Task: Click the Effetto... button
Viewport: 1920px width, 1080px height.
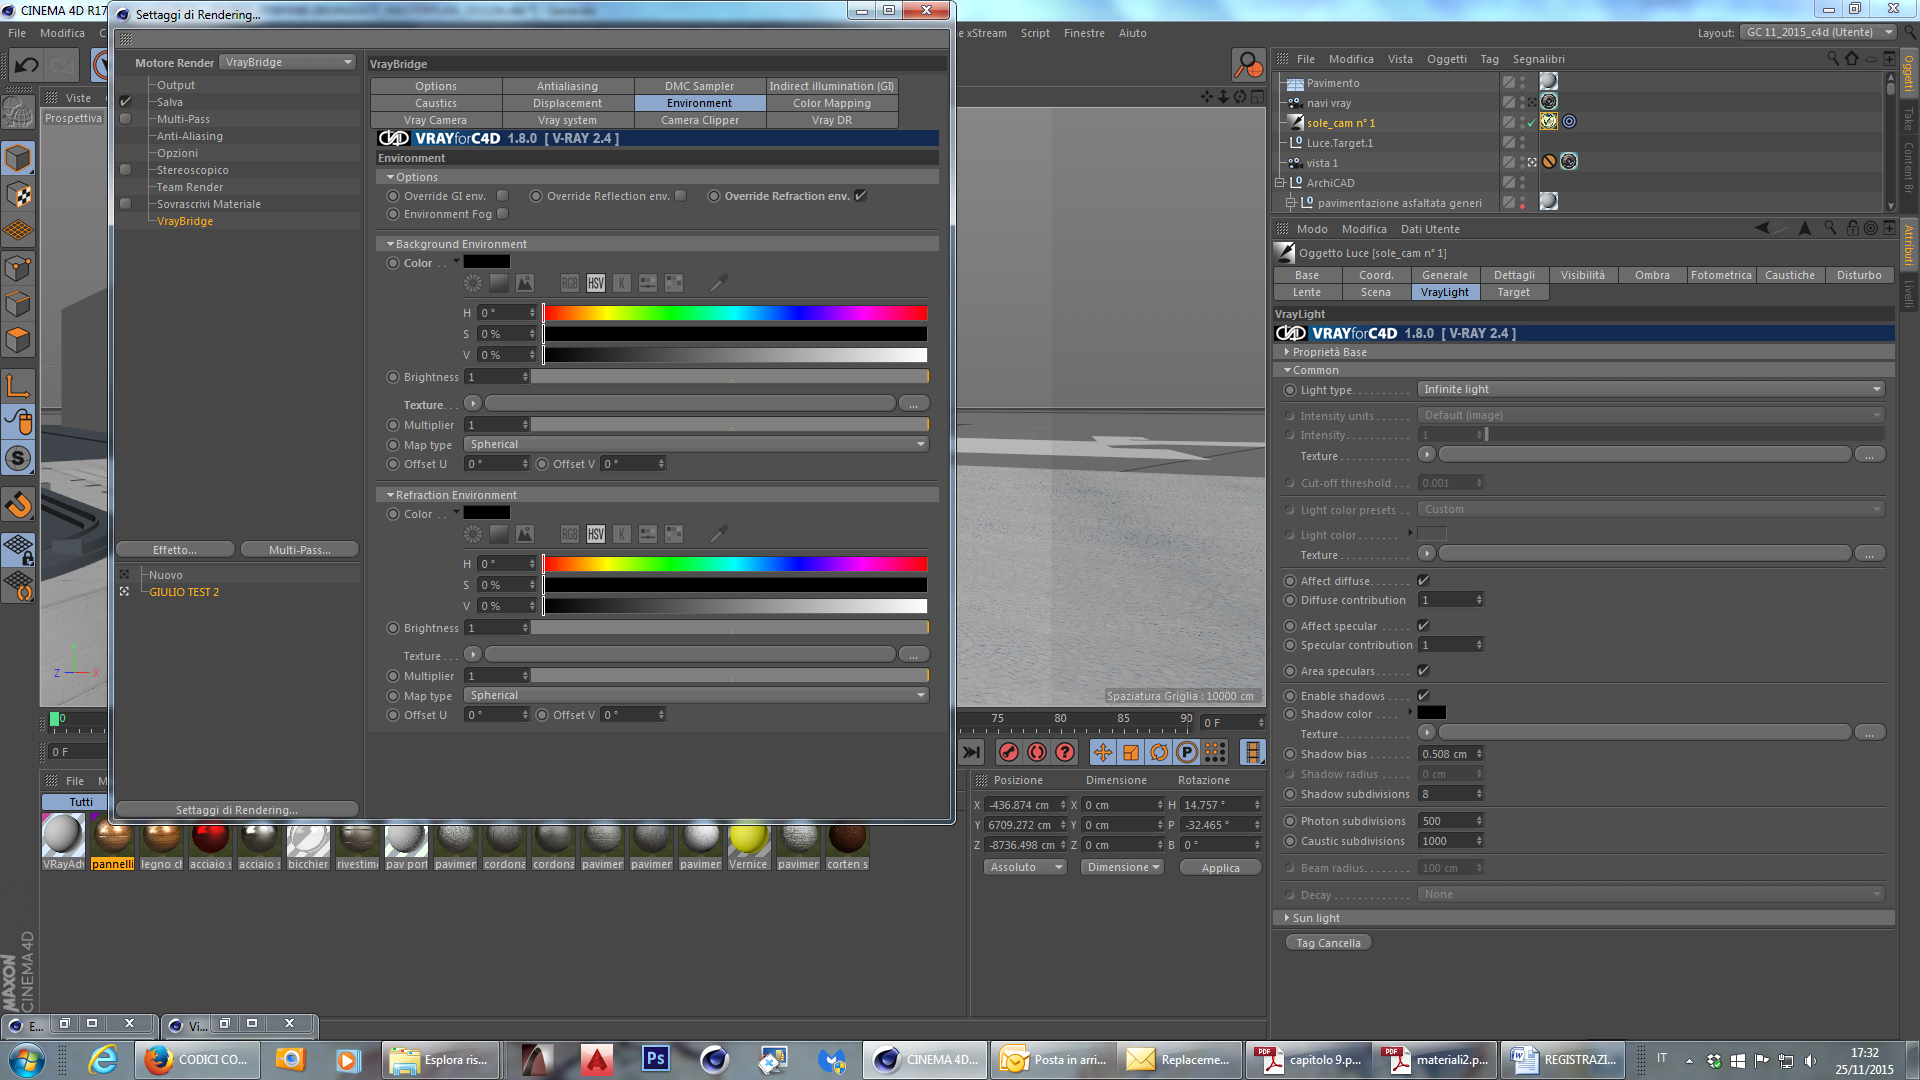Action: [175, 550]
